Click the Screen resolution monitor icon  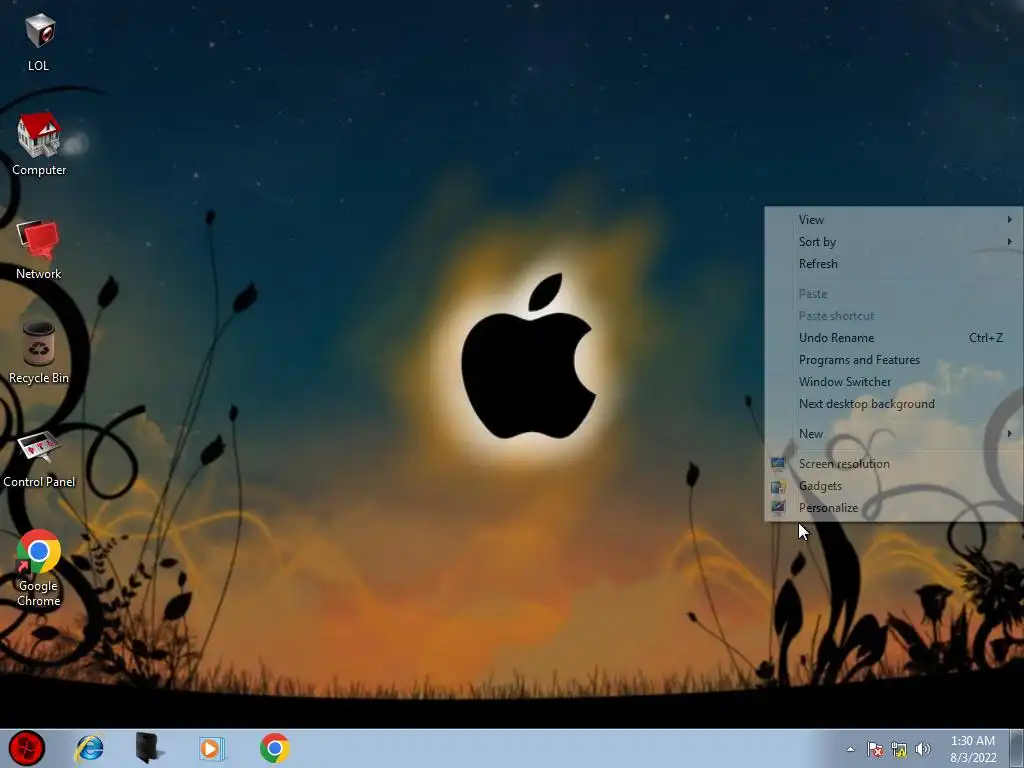click(778, 464)
